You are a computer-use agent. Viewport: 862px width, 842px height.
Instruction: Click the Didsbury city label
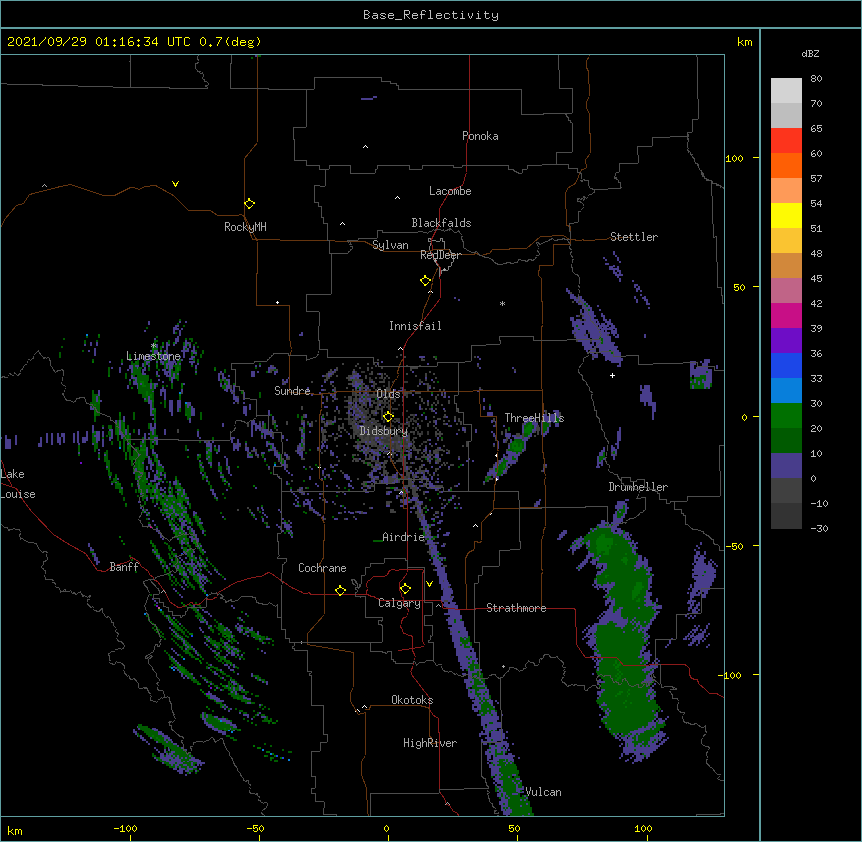coord(384,431)
